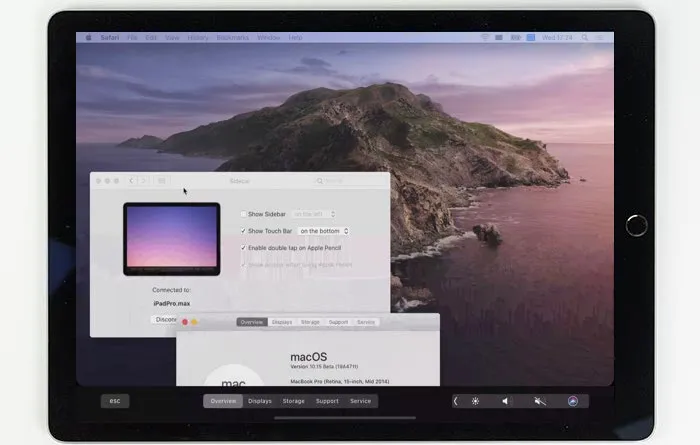Screen dimensions: 700x445
Task: Go back in Sidecar preferences window
Action: click(131, 181)
